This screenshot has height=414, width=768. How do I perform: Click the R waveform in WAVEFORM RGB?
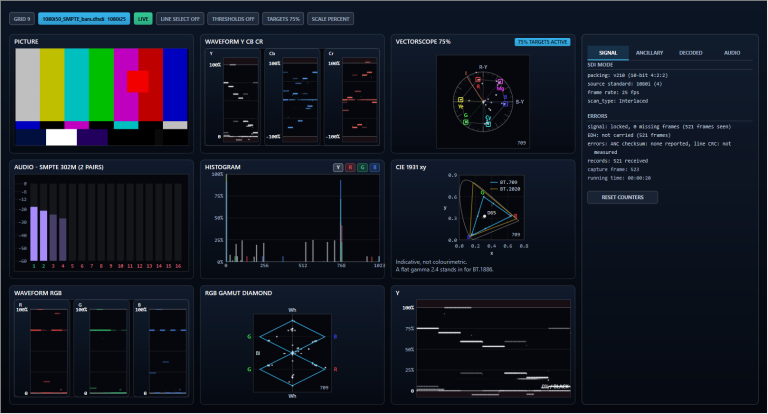tap(48, 352)
